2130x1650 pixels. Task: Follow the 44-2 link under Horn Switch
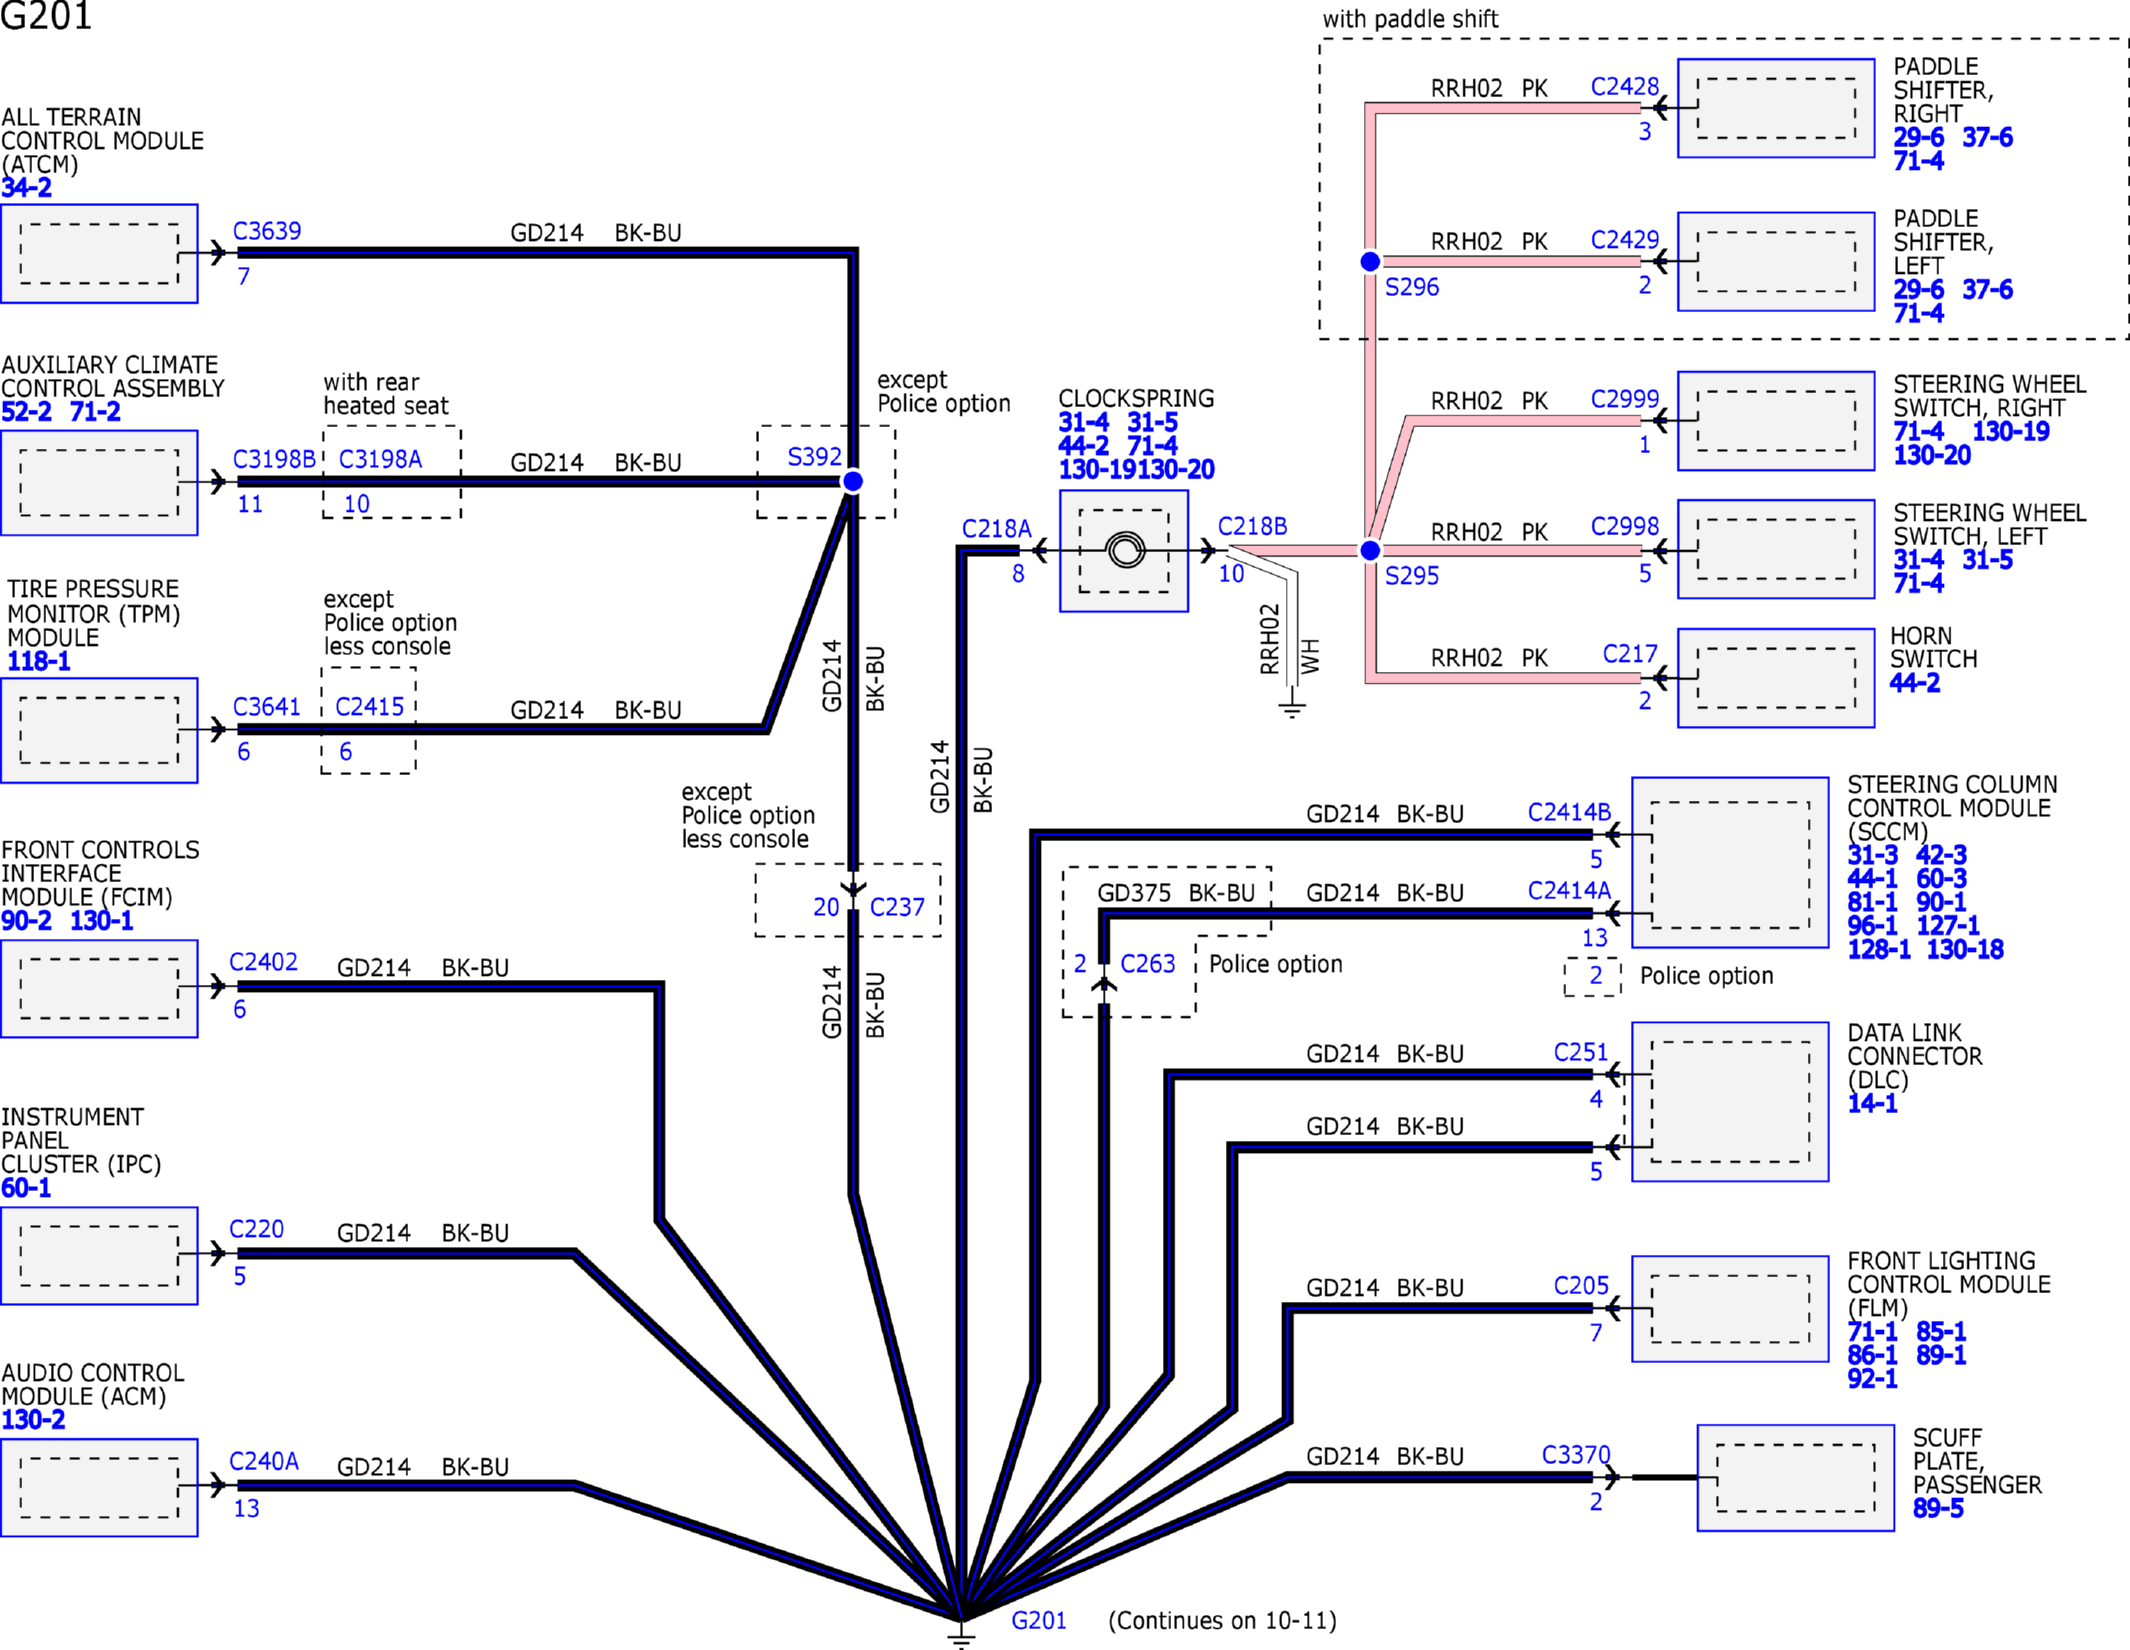tap(1914, 683)
